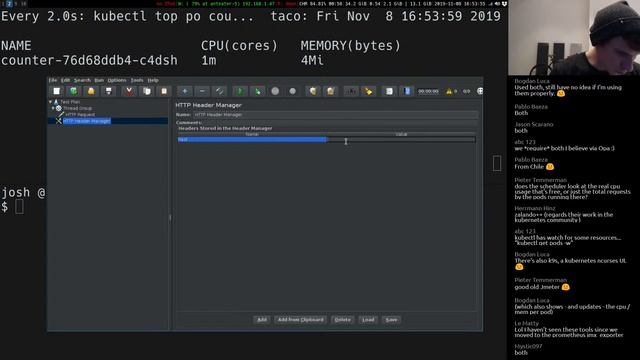Collapse the Test Plan tree node
The image size is (640, 360).
[x=51, y=102]
